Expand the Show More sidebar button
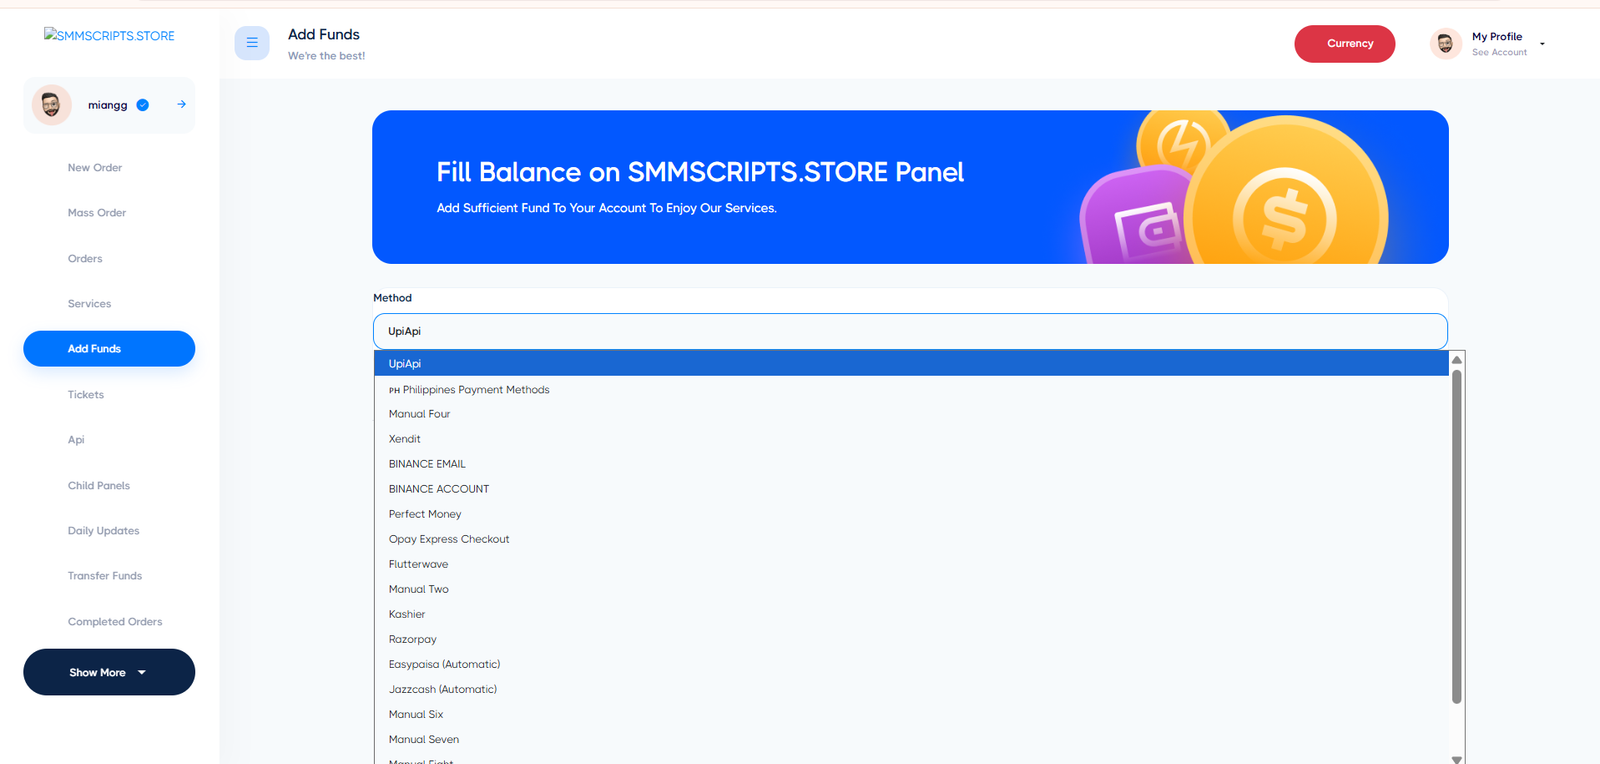Image resolution: width=1600 pixels, height=764 pixels. click(x=109, y=672)
